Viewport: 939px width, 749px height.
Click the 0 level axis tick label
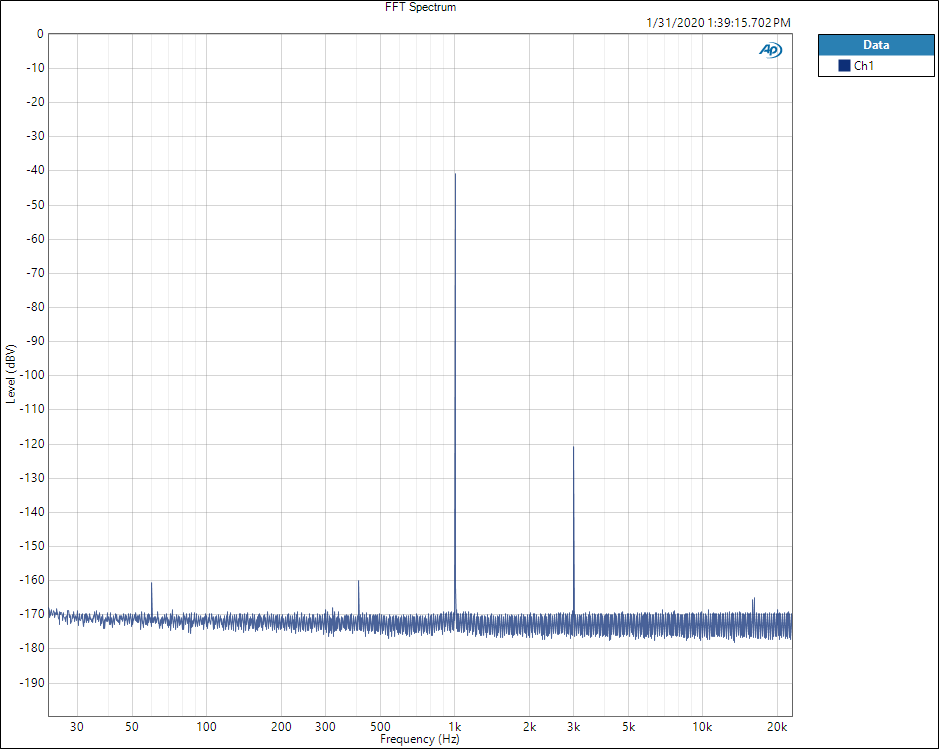pyautogui.click(x=40, y=34)
